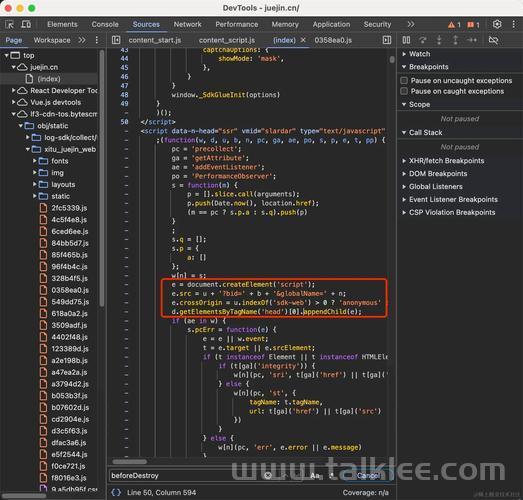Screen dimensions: 523x500
Task: Open the navigator pane three-dot options menu
Action: [97, 40]
